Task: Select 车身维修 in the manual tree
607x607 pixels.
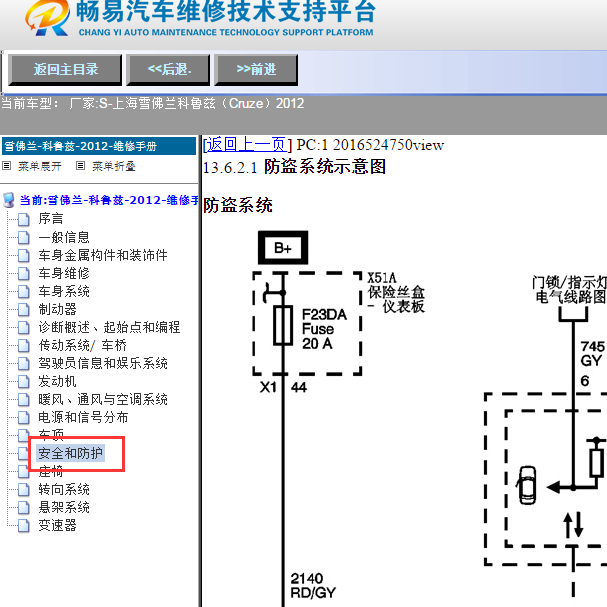Action: 64,273
